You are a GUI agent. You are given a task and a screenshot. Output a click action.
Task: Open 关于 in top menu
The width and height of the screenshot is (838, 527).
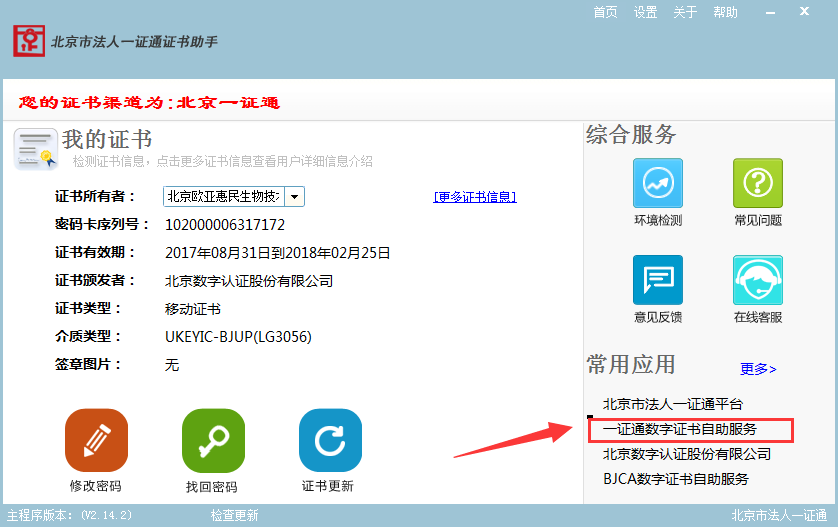(x=685, y=12)
